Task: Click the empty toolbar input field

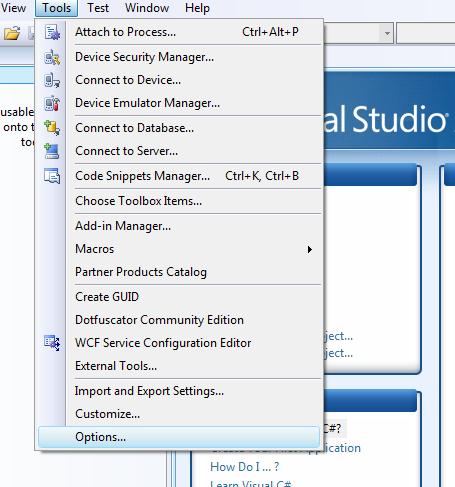Action: click(x=425, y=33)
